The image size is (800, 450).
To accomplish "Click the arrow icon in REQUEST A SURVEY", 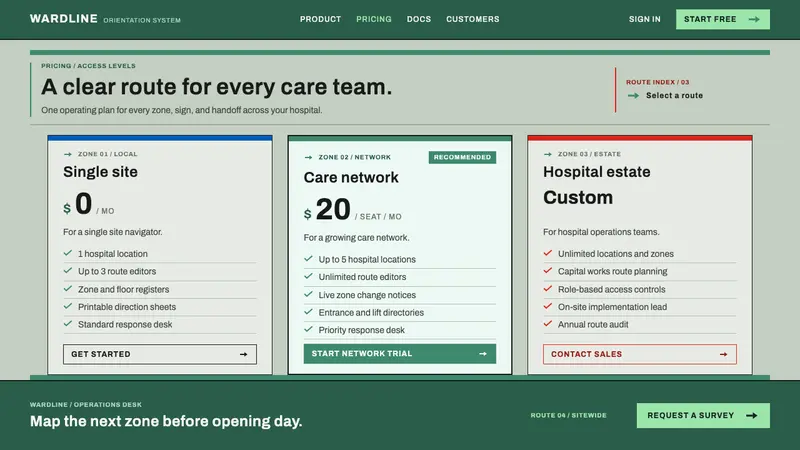I will point(752,415).
